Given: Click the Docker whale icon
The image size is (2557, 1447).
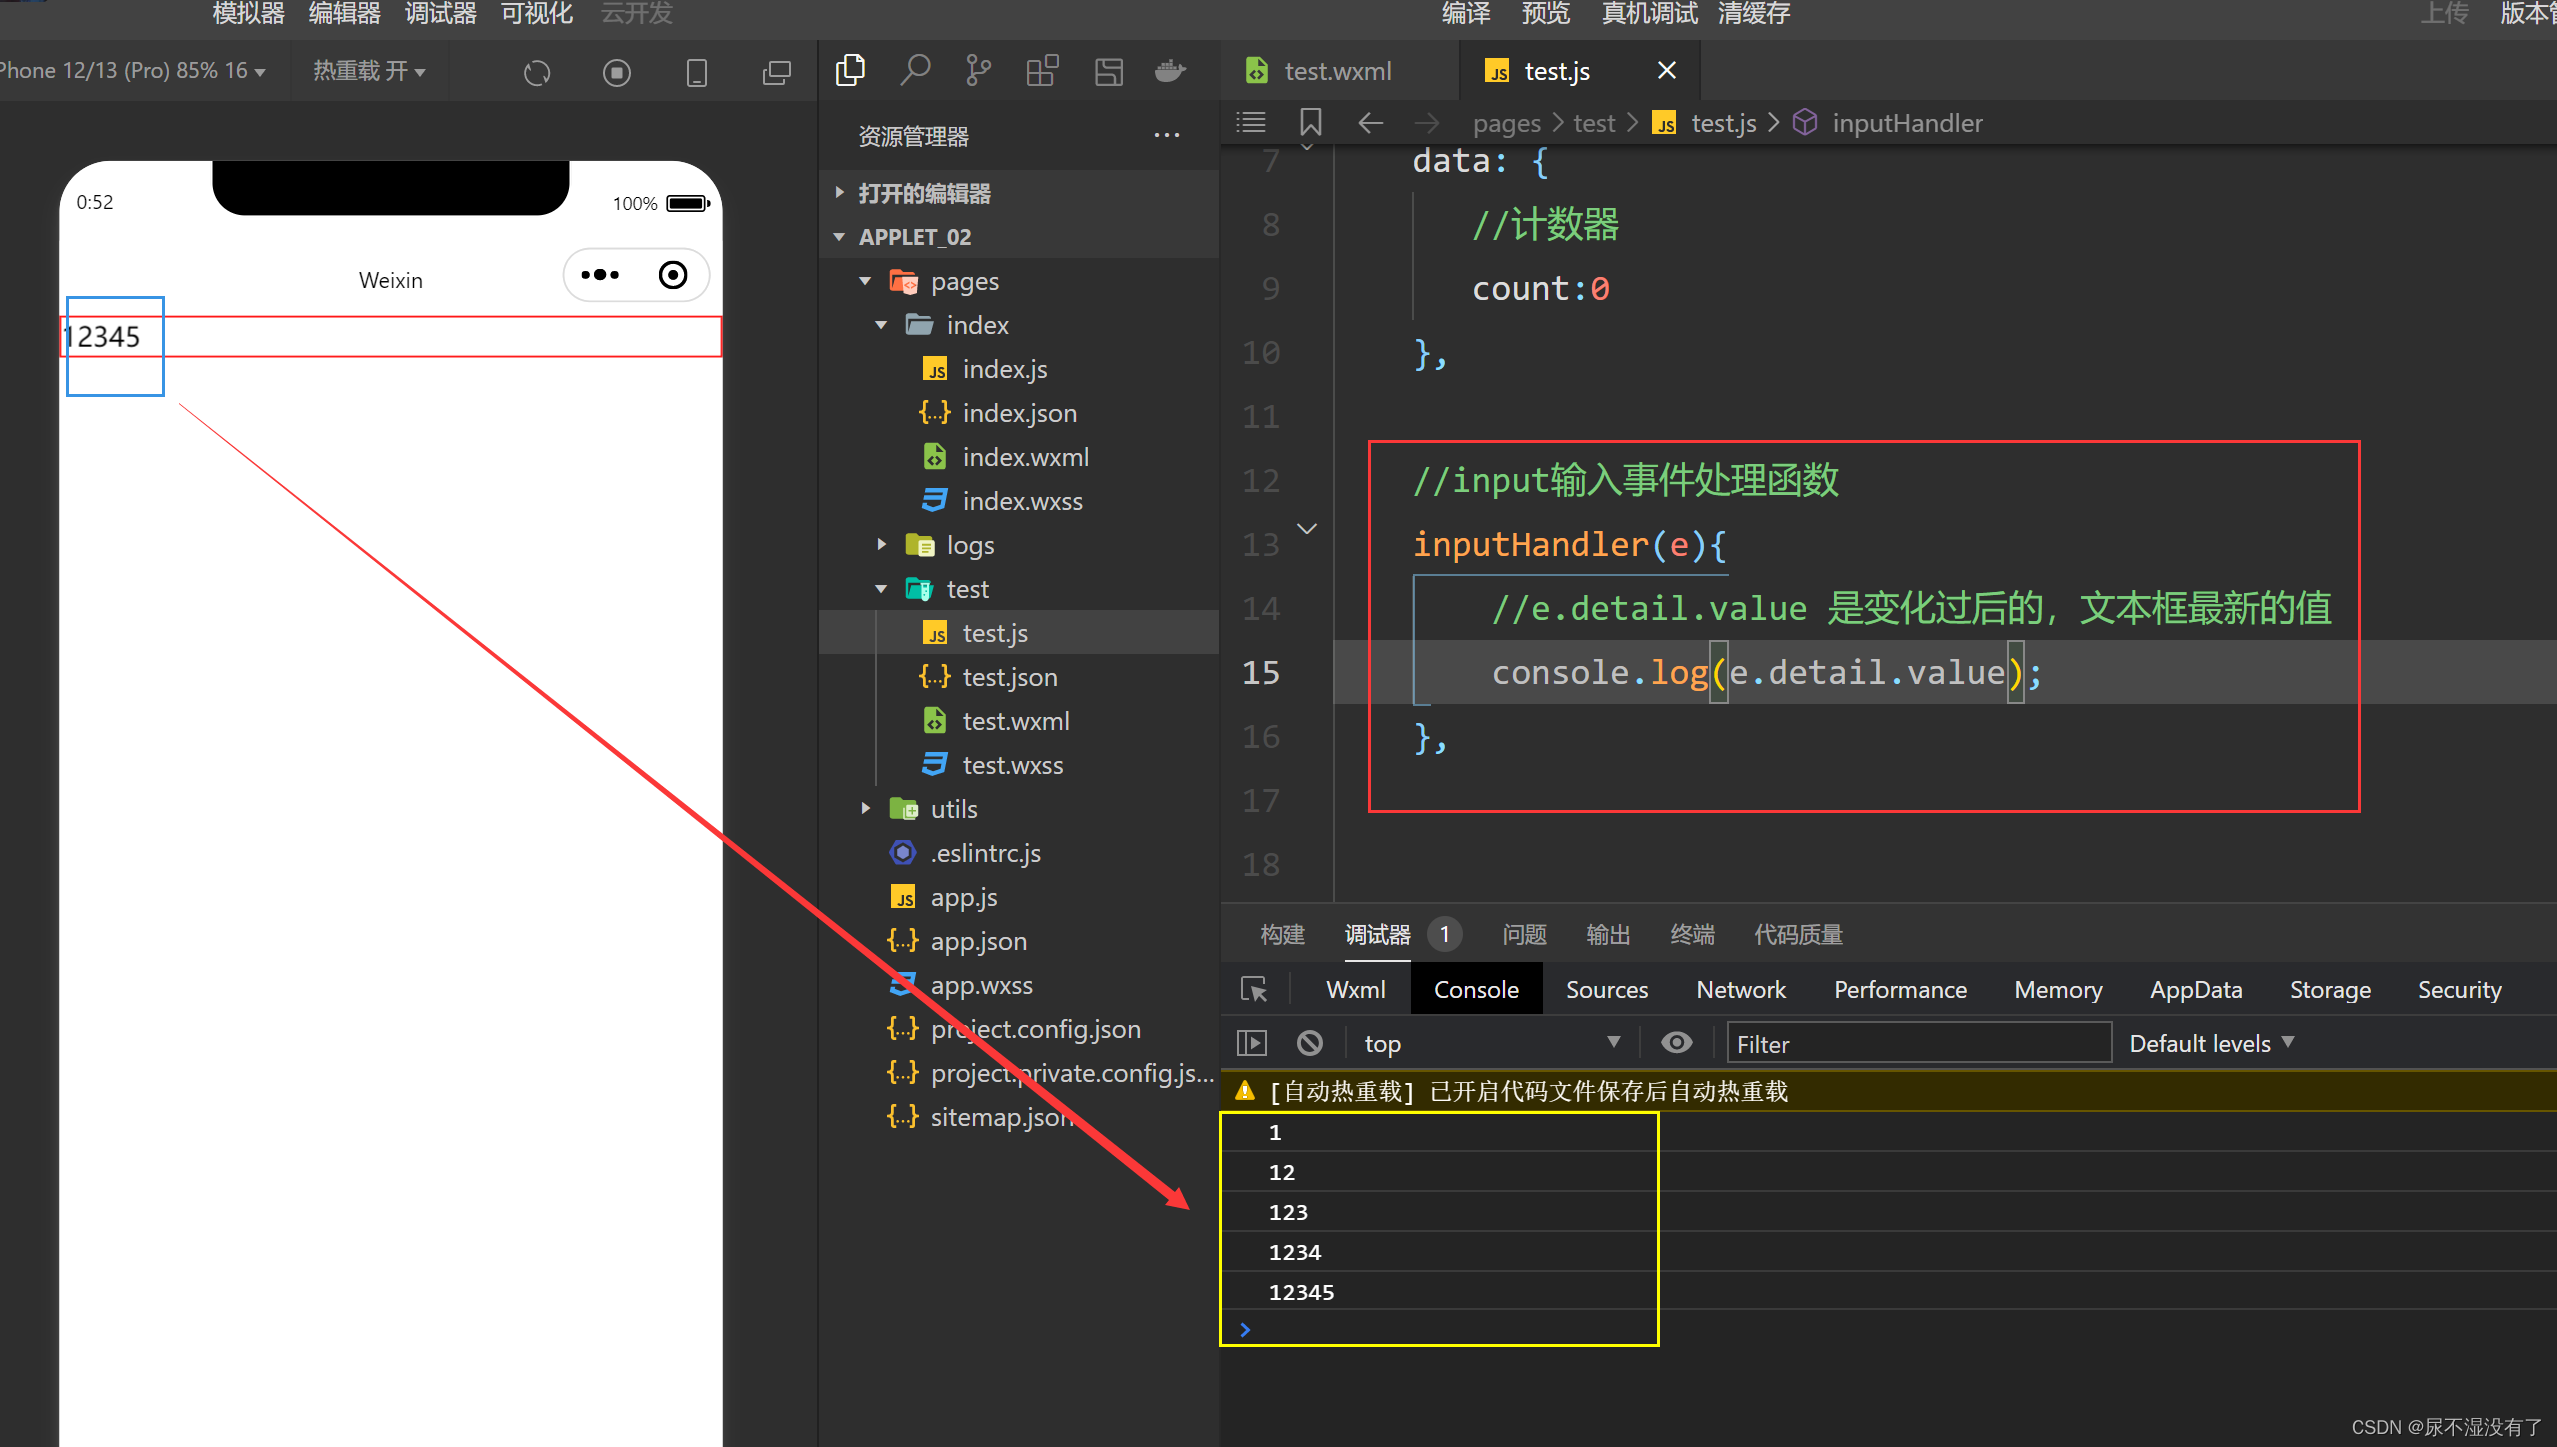Looking at the screenshot, I should tap(1170, 71).
